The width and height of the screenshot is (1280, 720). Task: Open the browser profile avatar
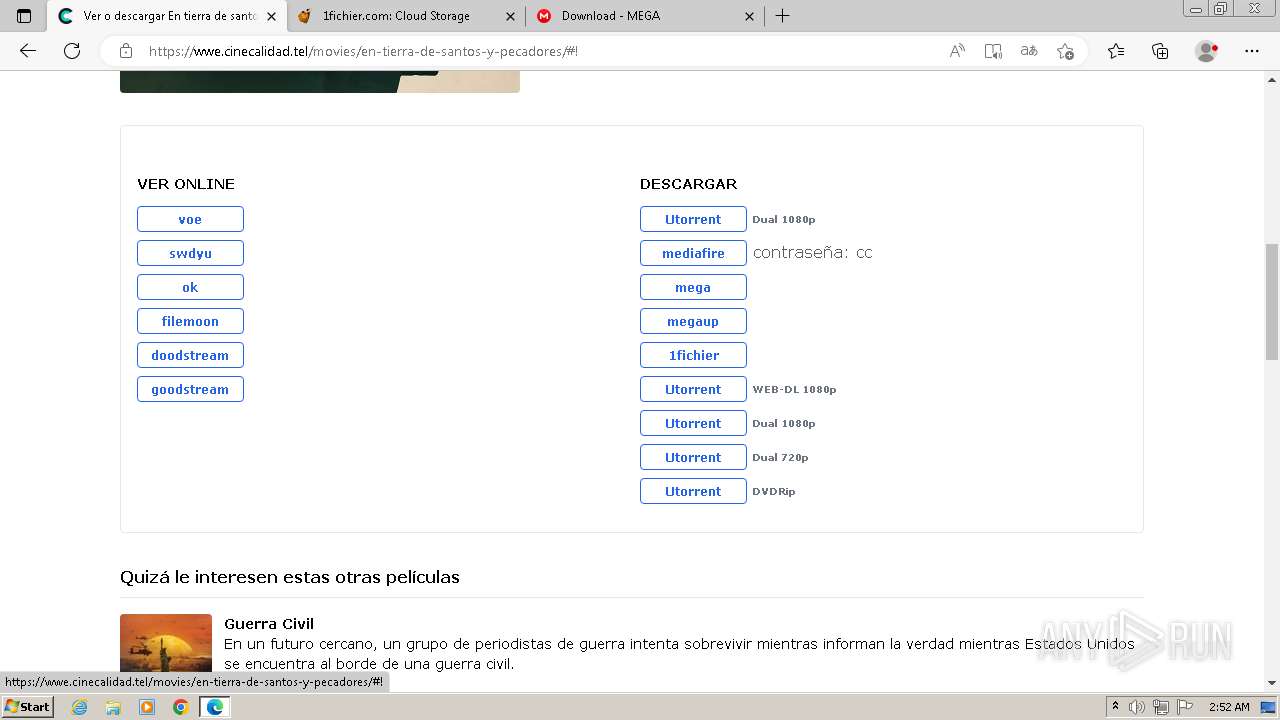point(1207,51)
